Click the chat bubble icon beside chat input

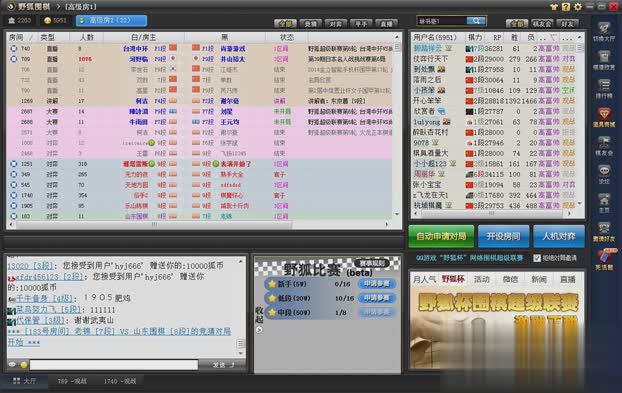tap(12, 364)
